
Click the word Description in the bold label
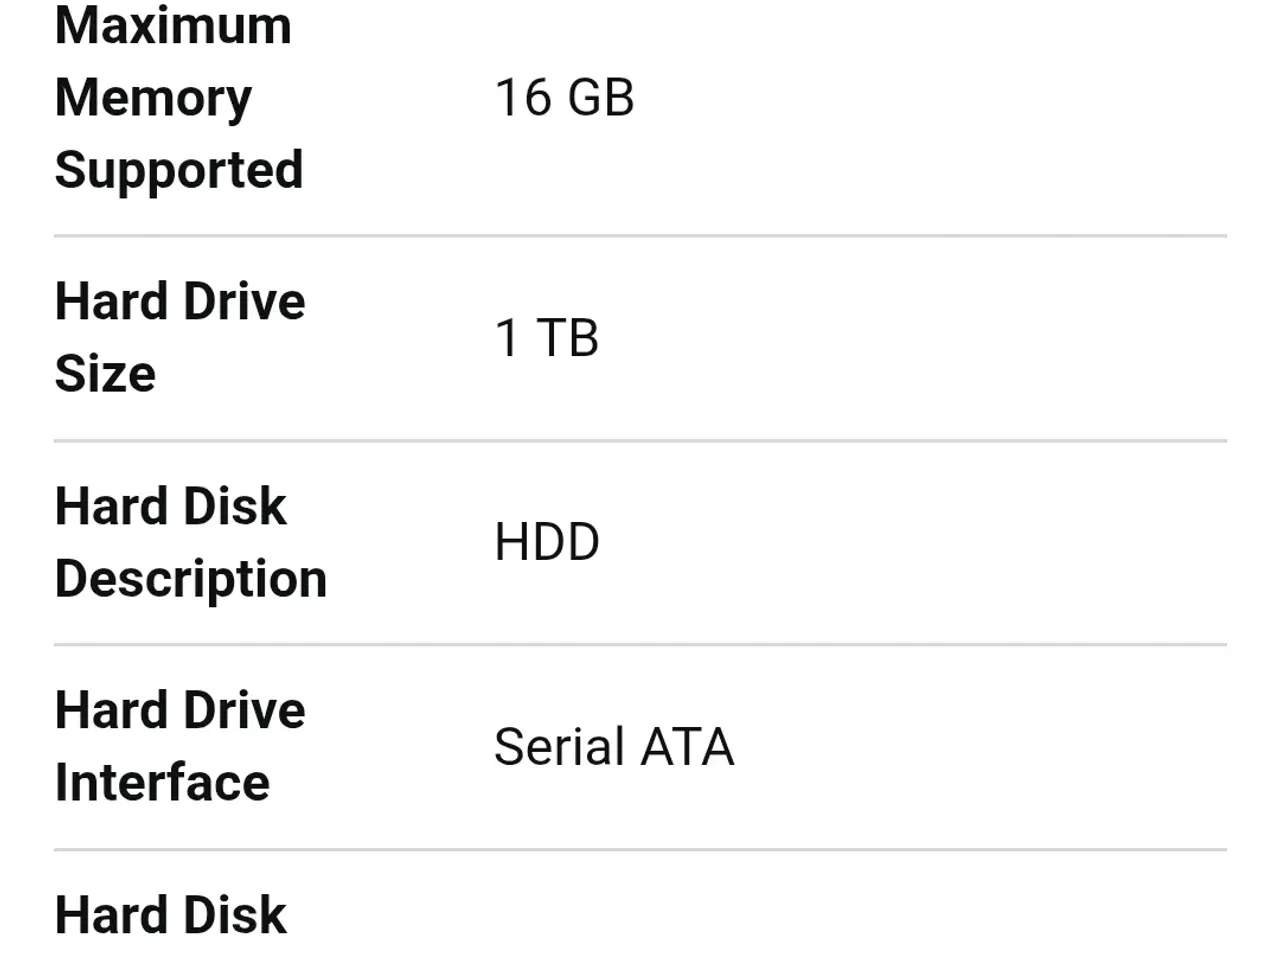191,580
